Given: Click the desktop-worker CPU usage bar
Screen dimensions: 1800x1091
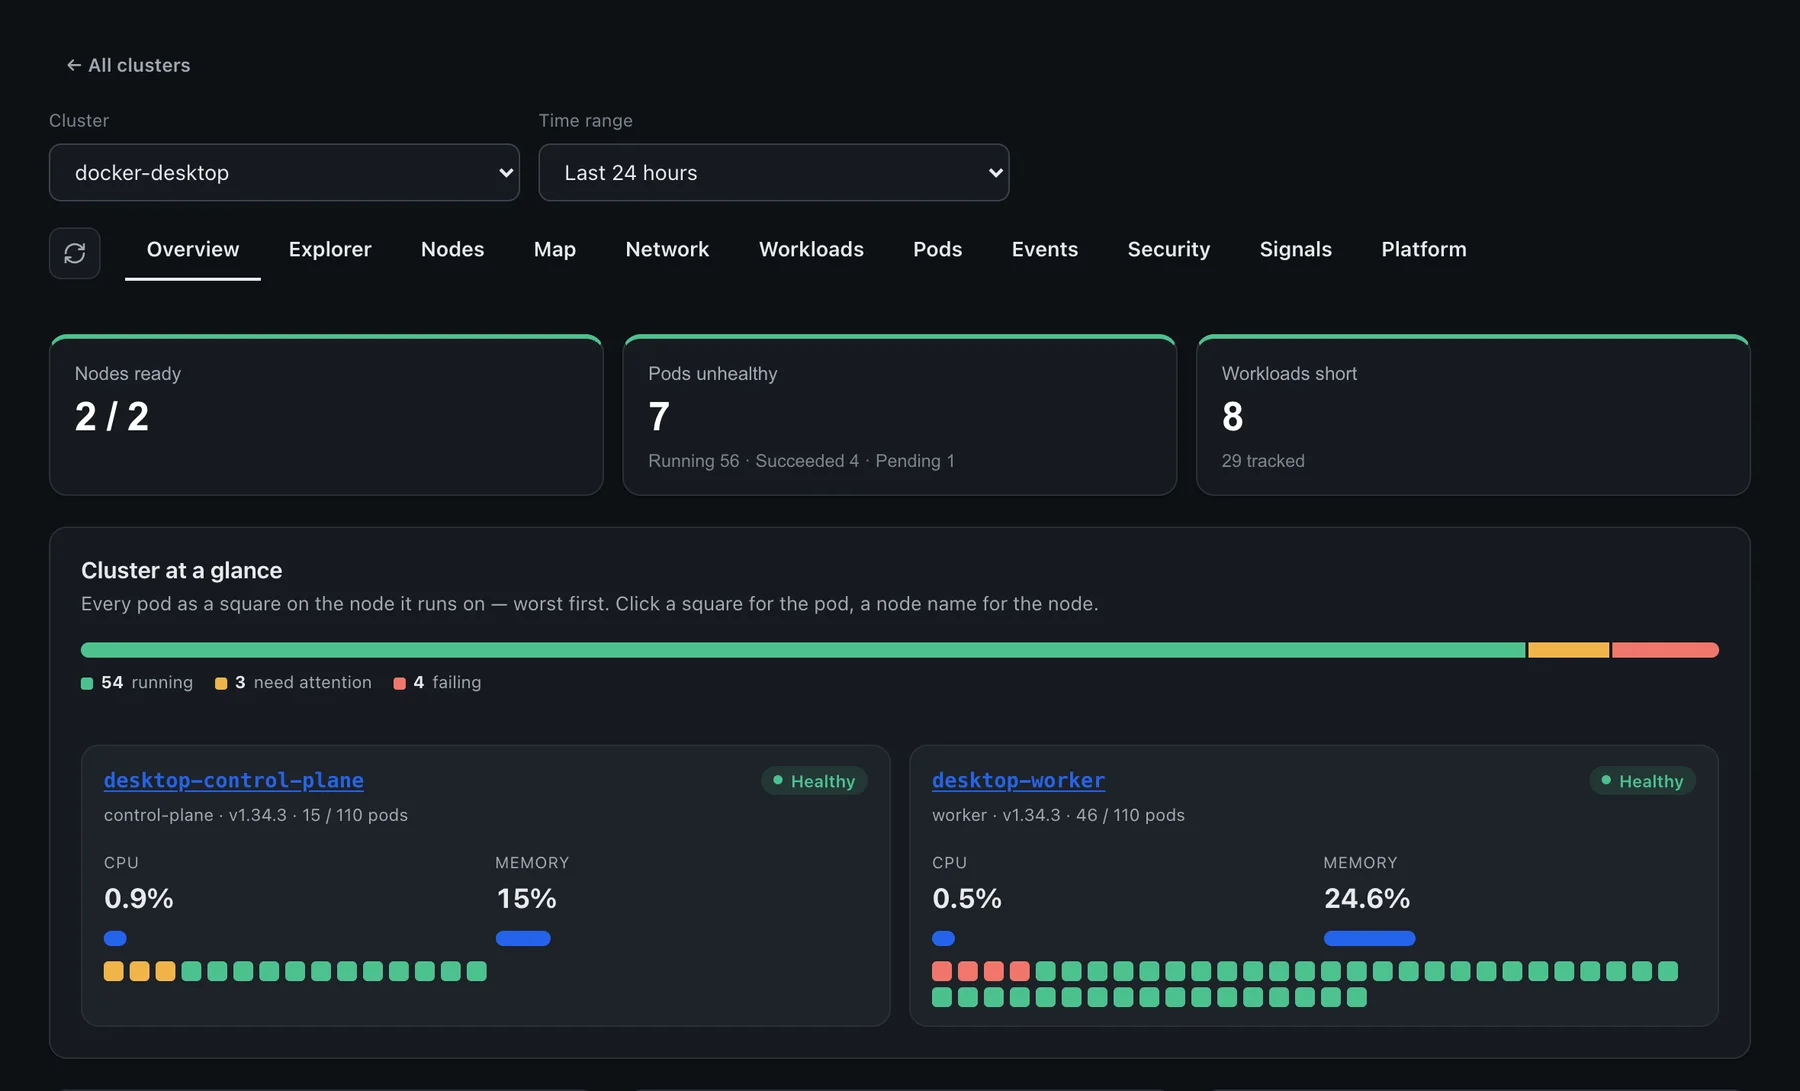Looking at the screenshot, I should (943, 938).
